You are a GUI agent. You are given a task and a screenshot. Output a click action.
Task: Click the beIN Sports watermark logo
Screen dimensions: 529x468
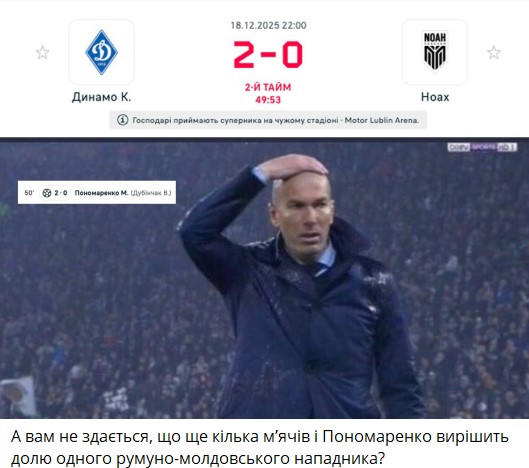pyautogui.click(x=482, y=147)
